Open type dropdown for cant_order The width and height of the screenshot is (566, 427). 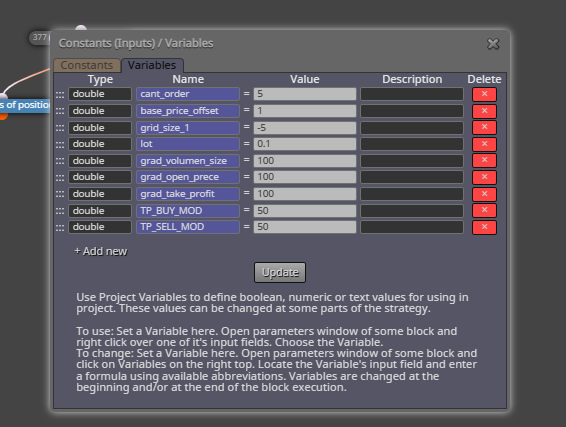click(x=100, y=94)
